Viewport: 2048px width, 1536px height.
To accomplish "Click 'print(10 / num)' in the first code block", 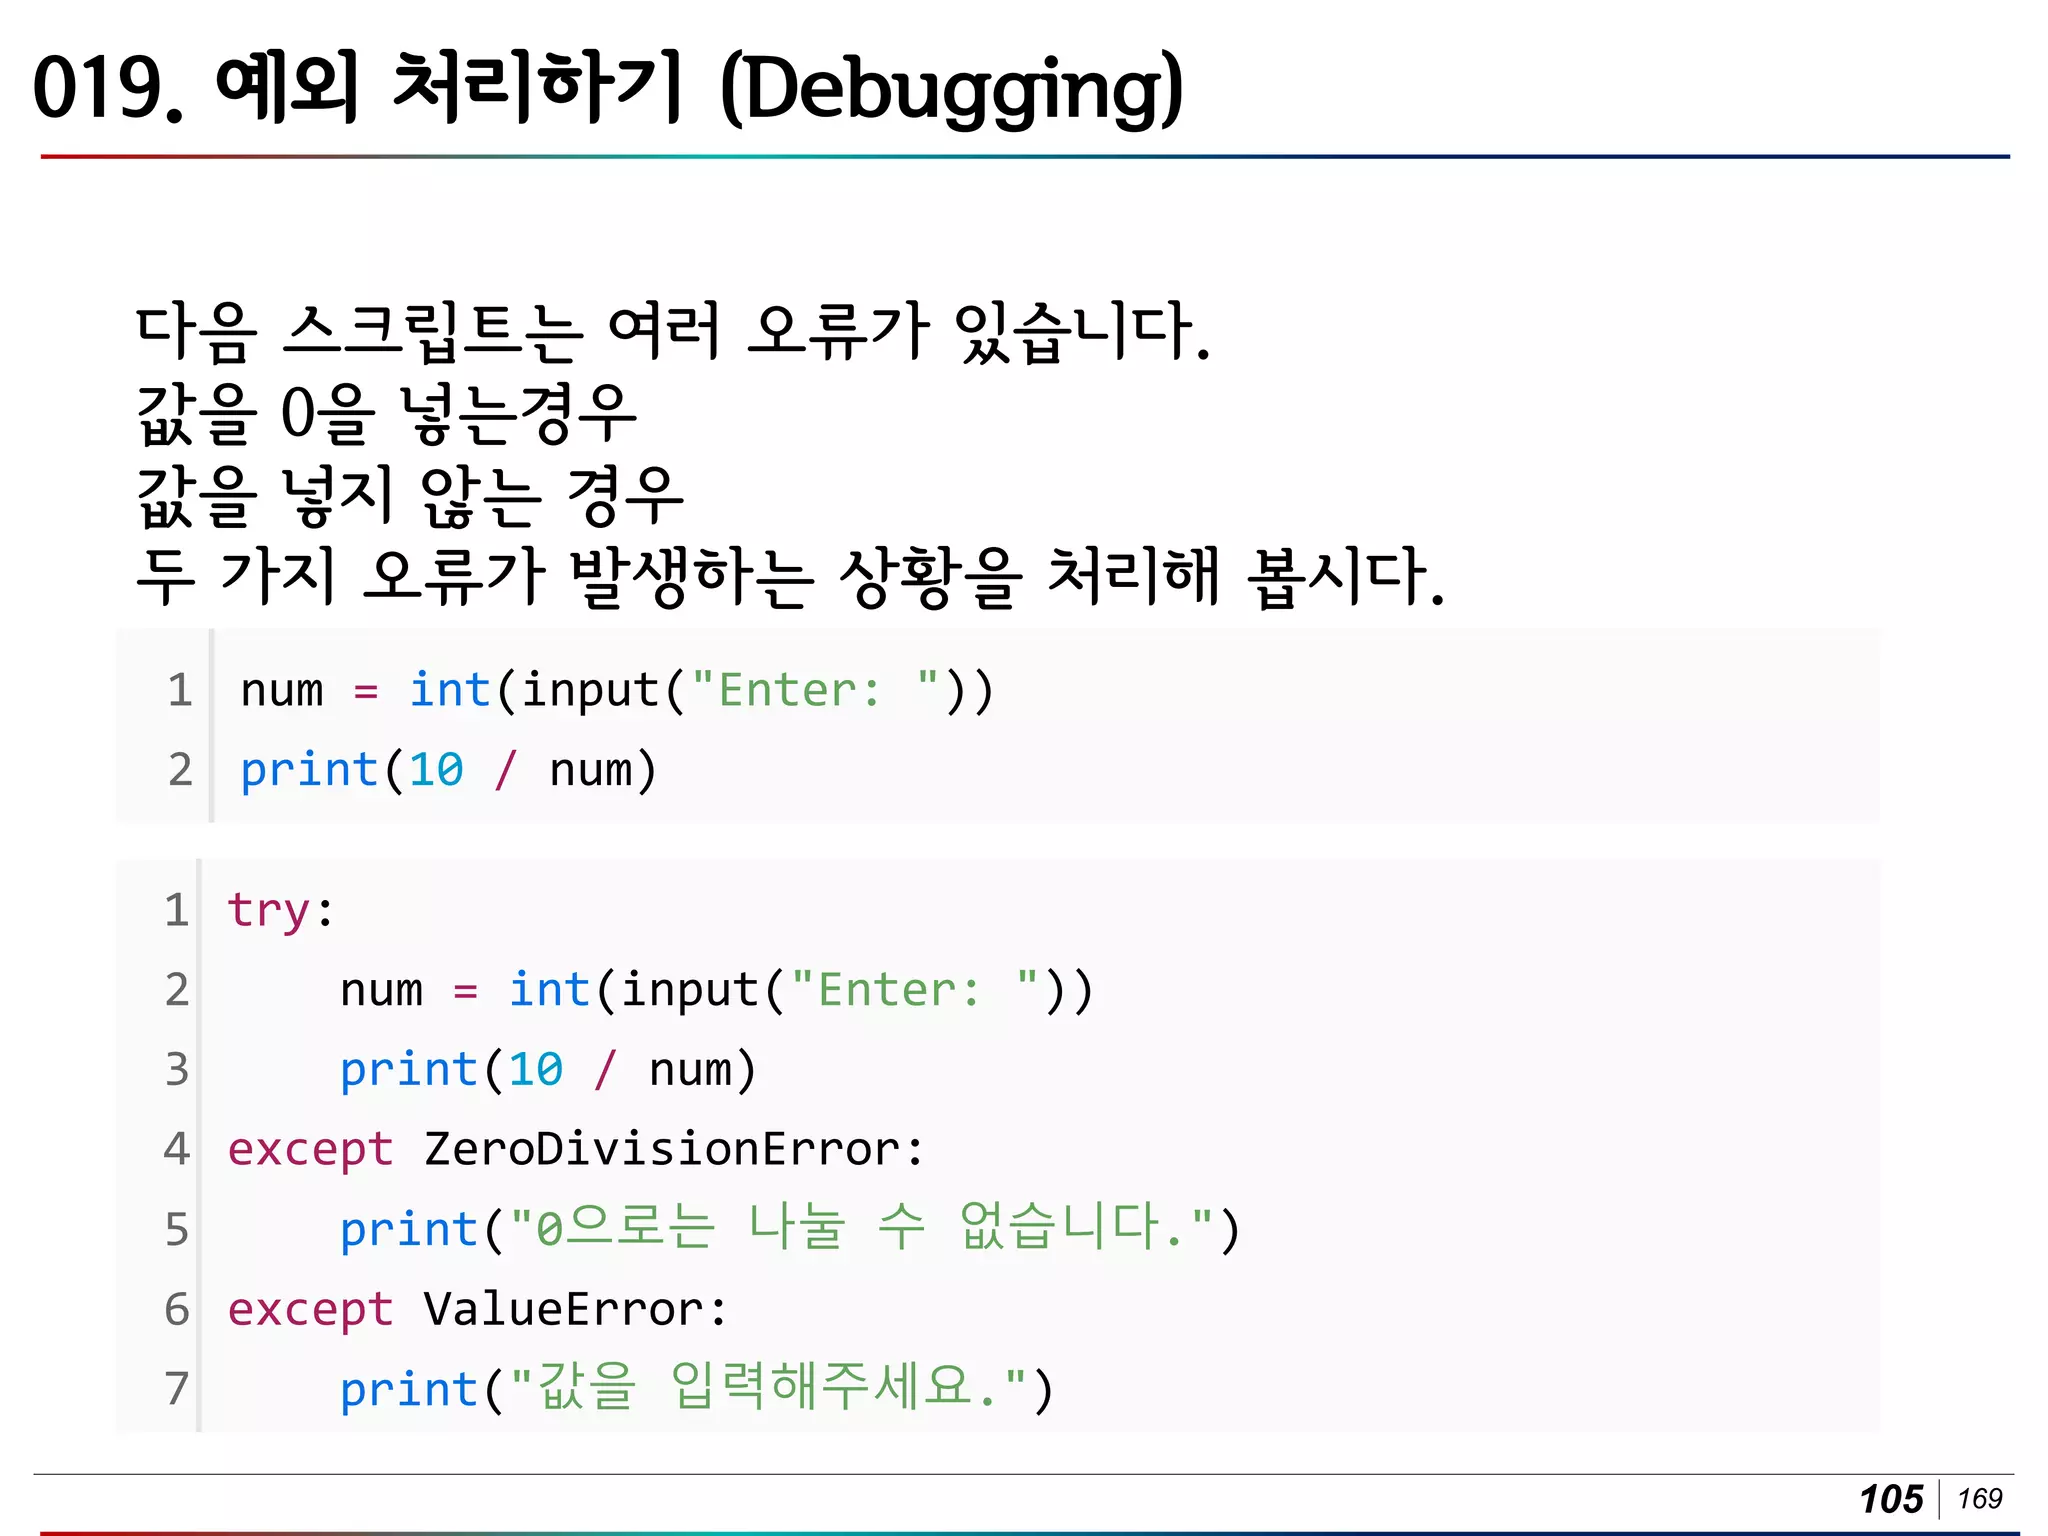I will [448, 770].
